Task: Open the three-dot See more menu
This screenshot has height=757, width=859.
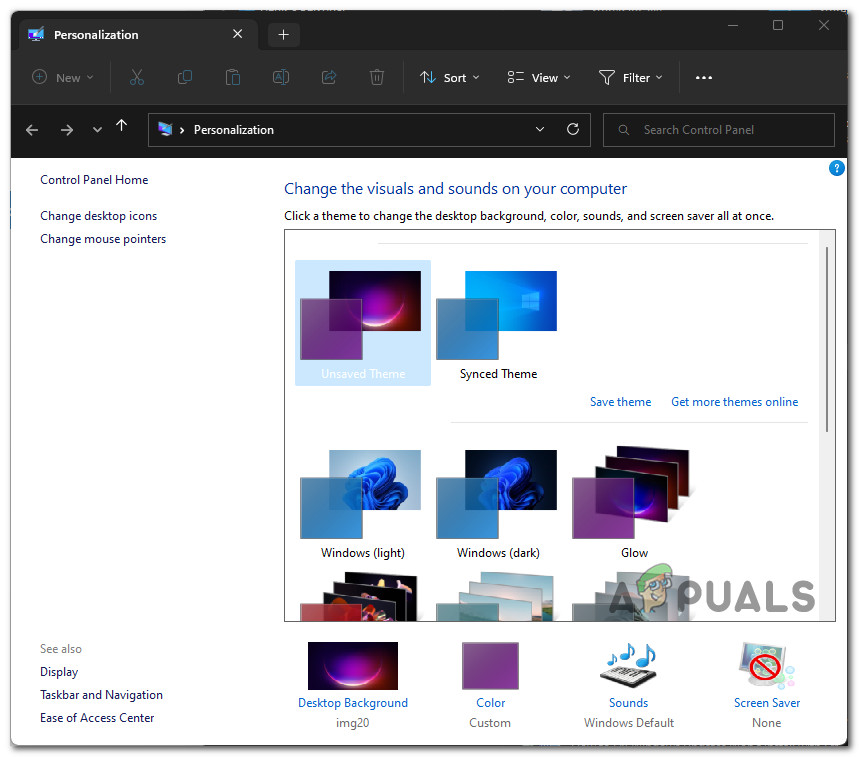Action: 703,78
